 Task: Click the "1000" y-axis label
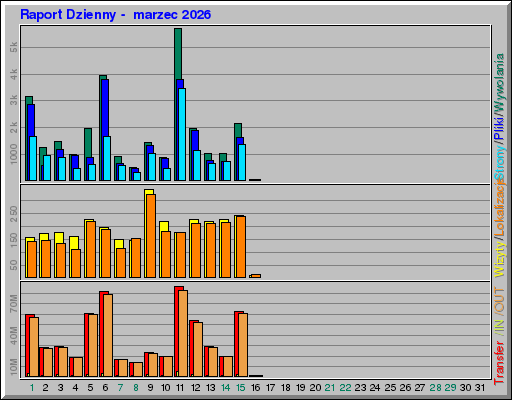coord(14,154)
